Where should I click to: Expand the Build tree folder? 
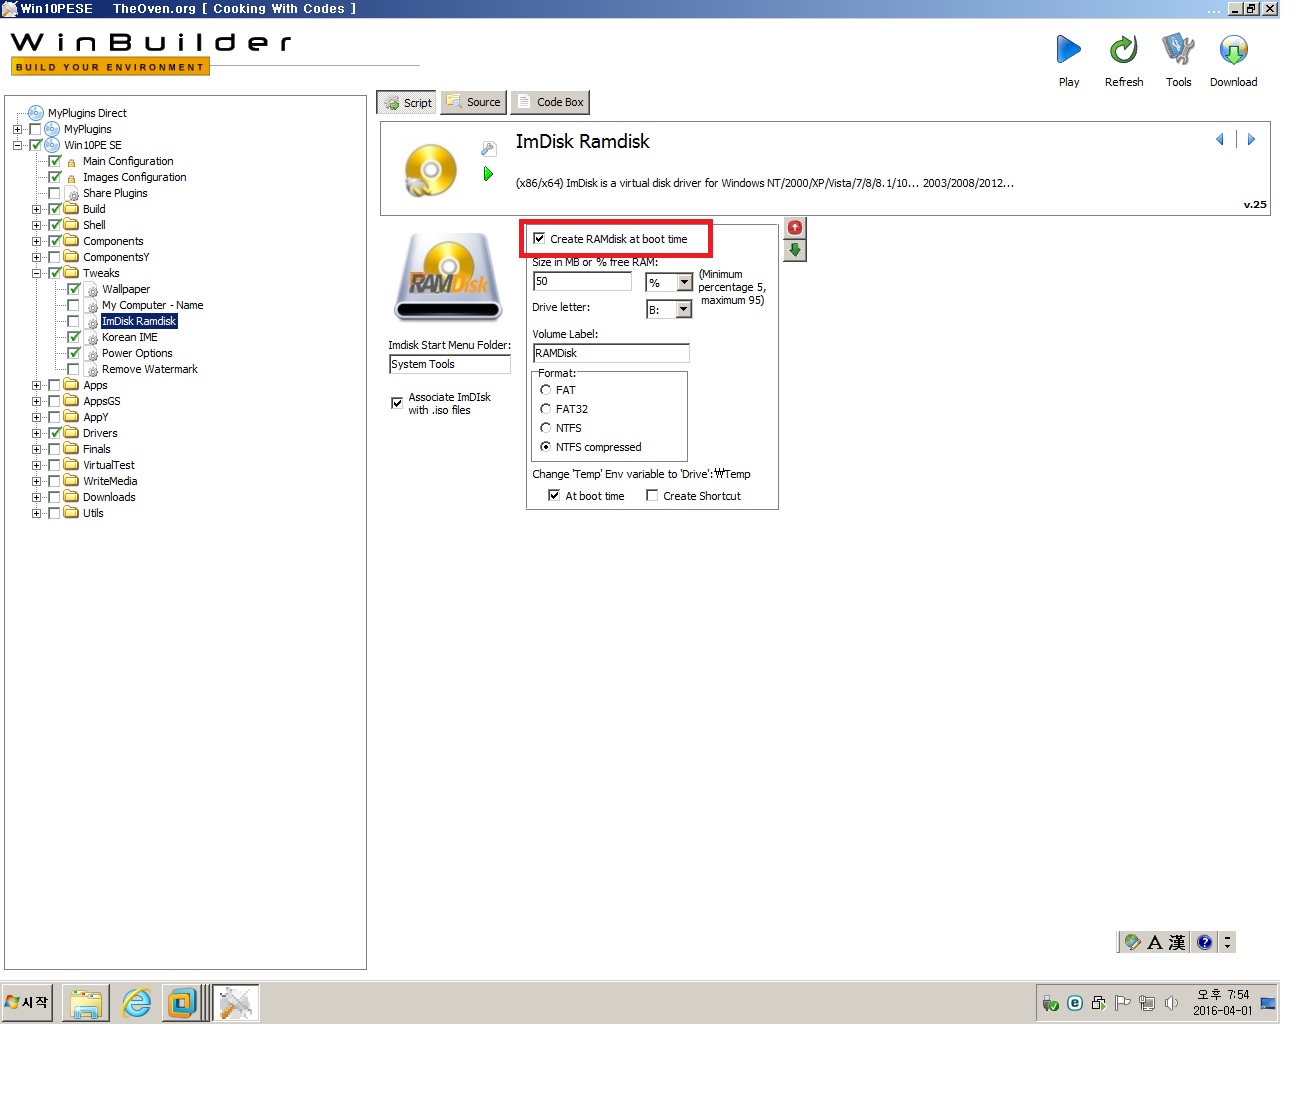(x=37, y=209)
